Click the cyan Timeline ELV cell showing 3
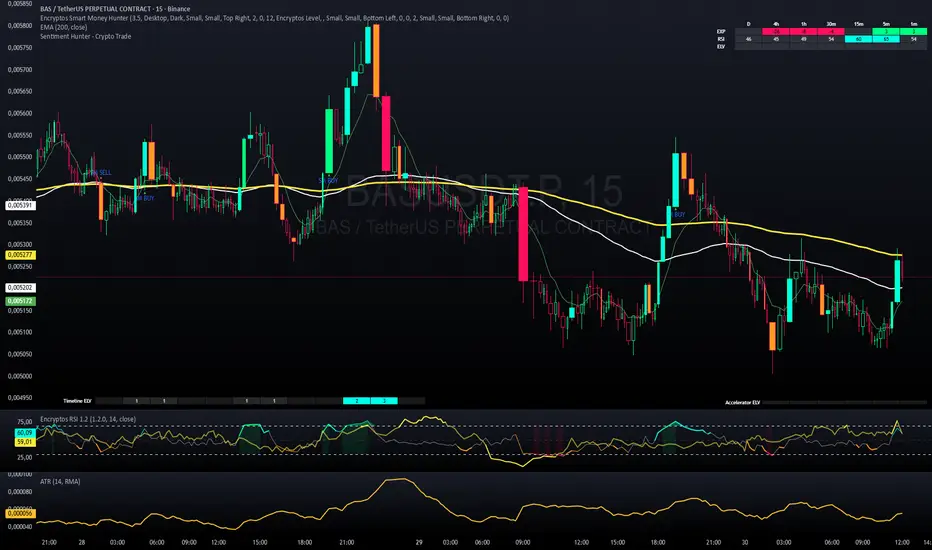932x550 pixels. point(384,401)
